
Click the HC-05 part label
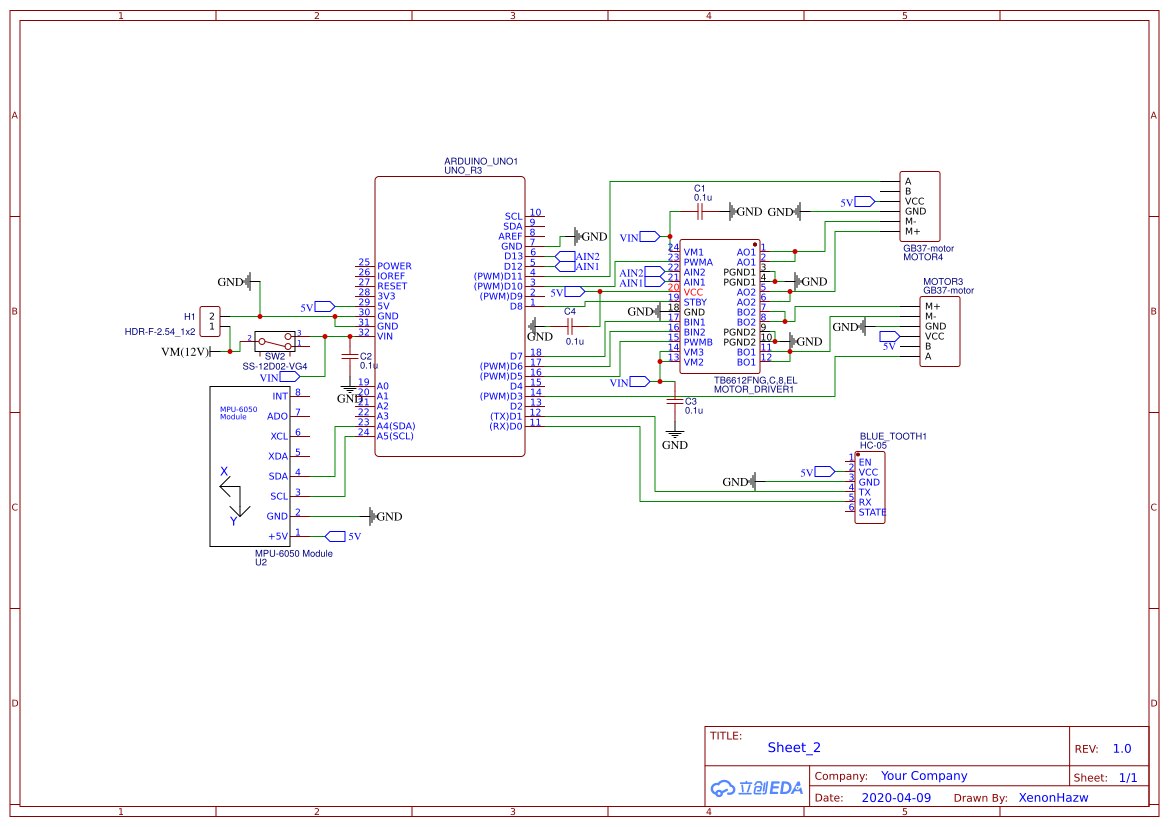point(874,445)
